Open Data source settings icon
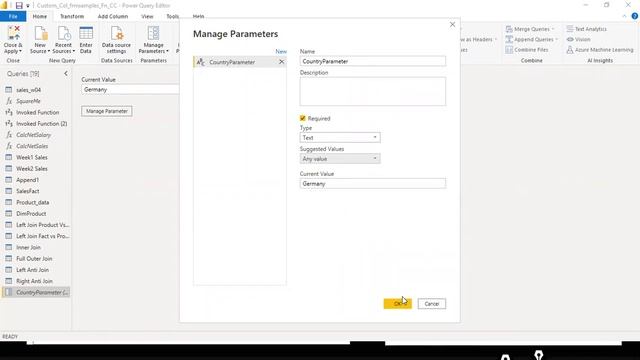The image size is (640, 360). [117, 33]
